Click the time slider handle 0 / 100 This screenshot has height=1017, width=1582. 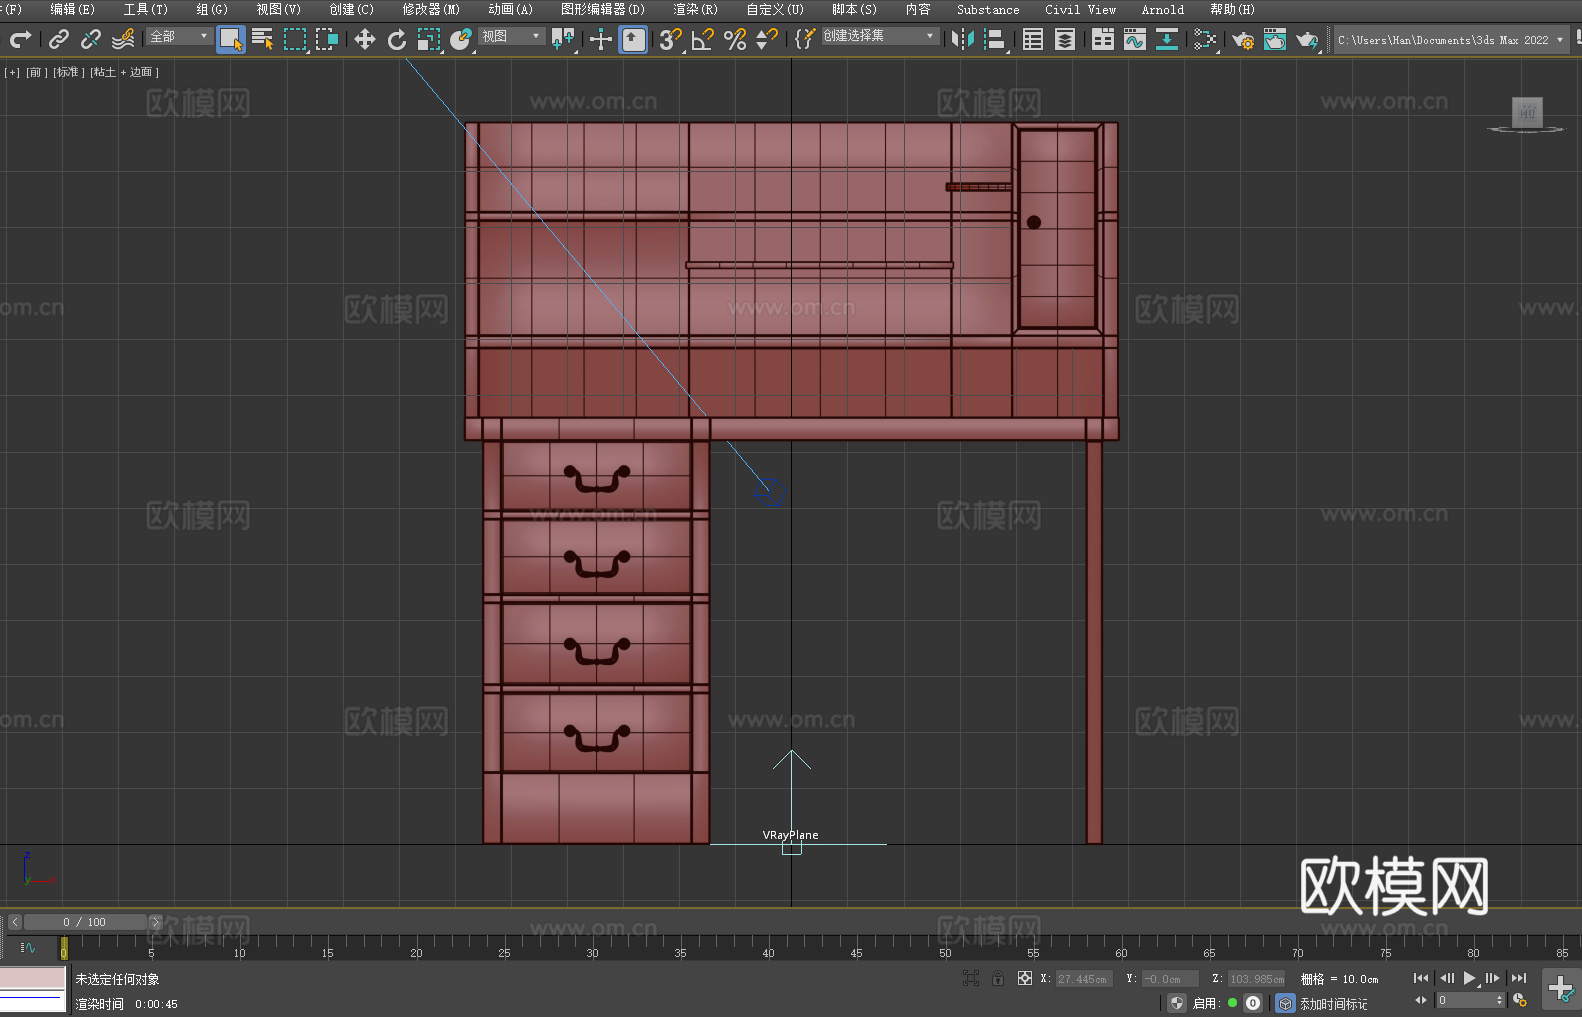(x=85, y=922)
